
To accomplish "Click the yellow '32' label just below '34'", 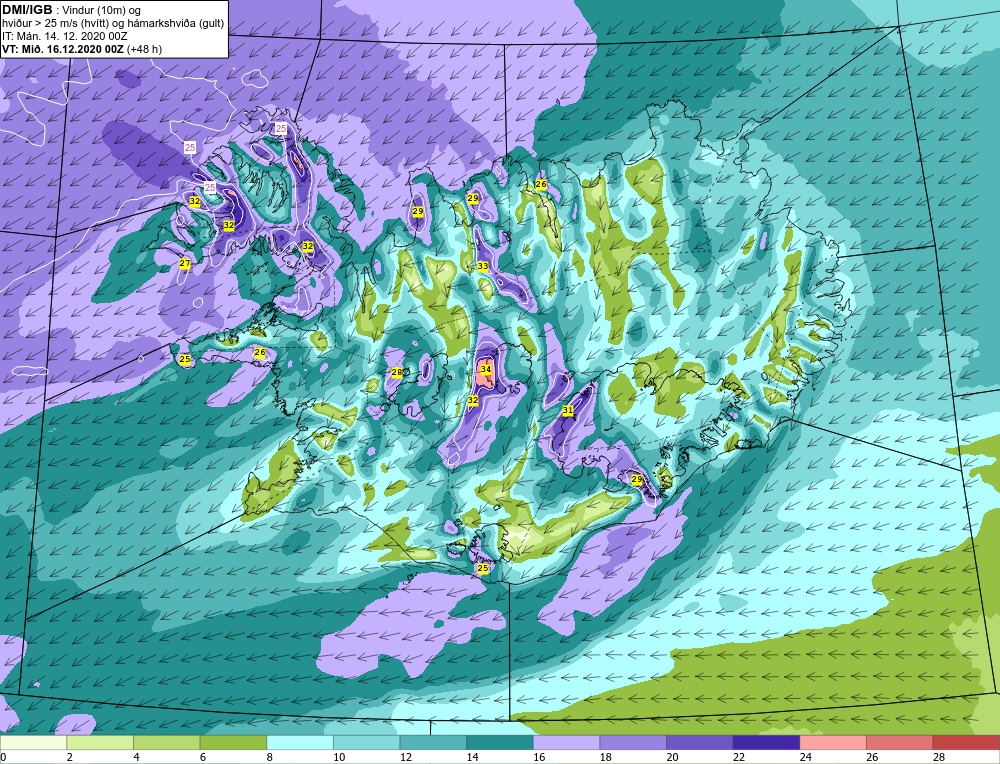I will pyautogui.click(x=473, y=400).
